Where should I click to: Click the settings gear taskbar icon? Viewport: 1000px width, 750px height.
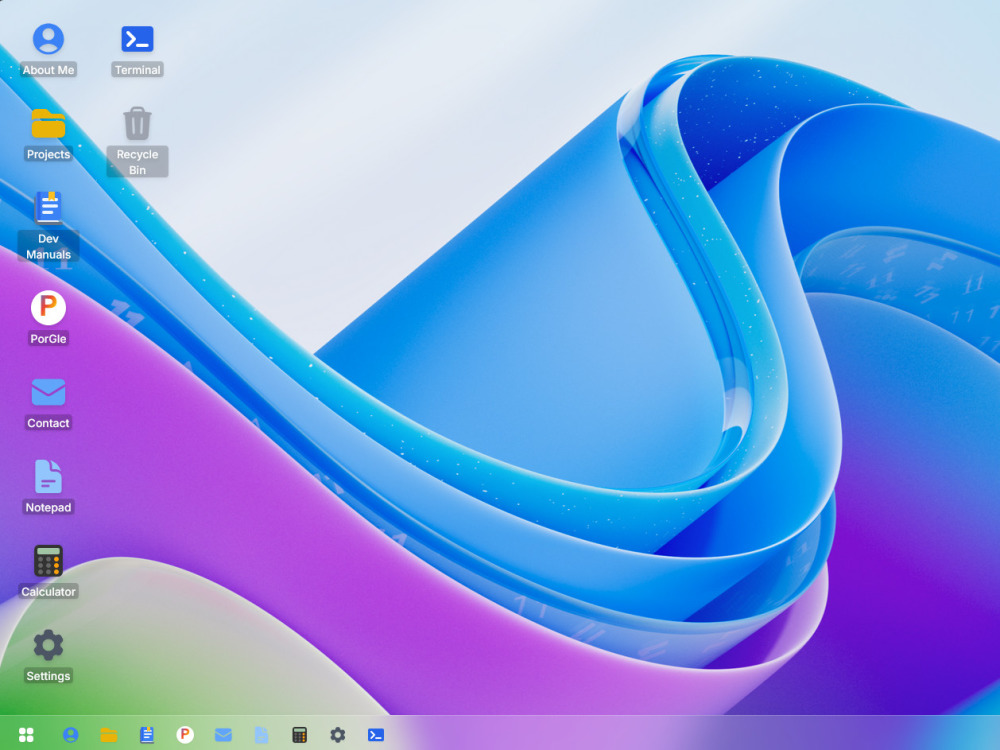pyautogui.click(x=337, y=735)
